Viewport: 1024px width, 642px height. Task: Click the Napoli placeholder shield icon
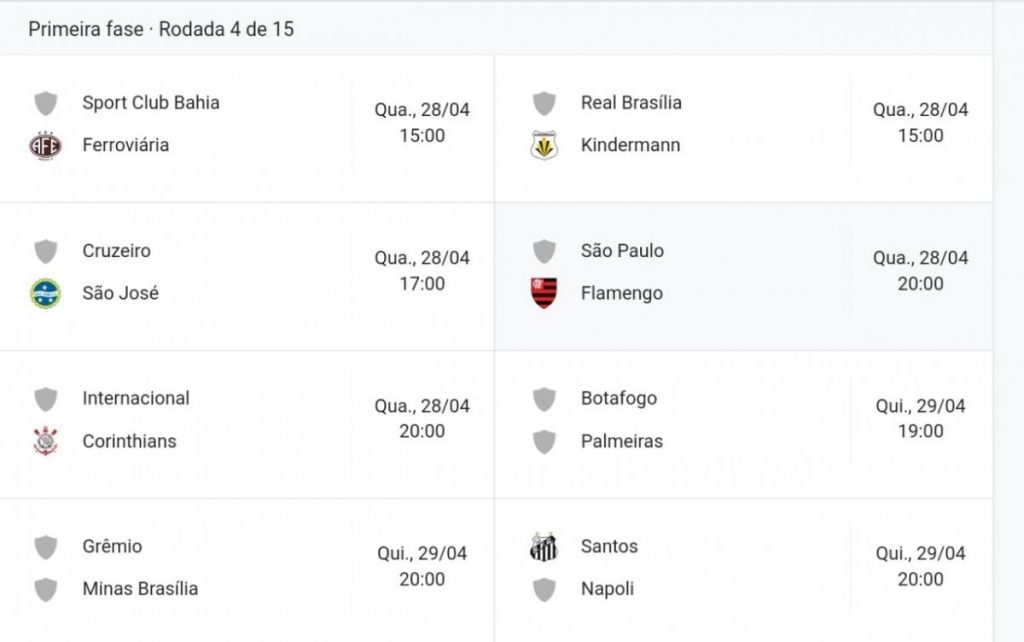pos(544,590)
